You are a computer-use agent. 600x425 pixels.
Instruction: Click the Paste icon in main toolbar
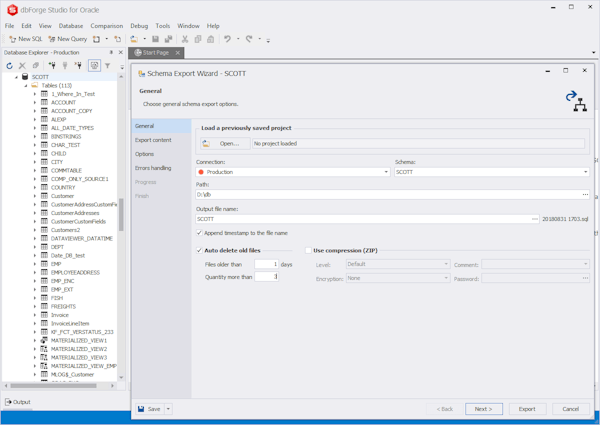(x=210, y=39)
